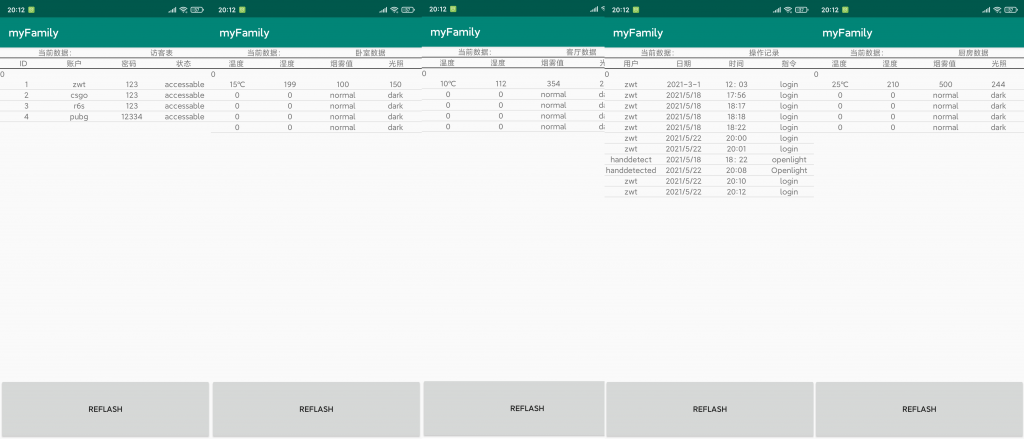Select the r6s account cell
This screenshot has width=1024, height=439.
point(79,106)
